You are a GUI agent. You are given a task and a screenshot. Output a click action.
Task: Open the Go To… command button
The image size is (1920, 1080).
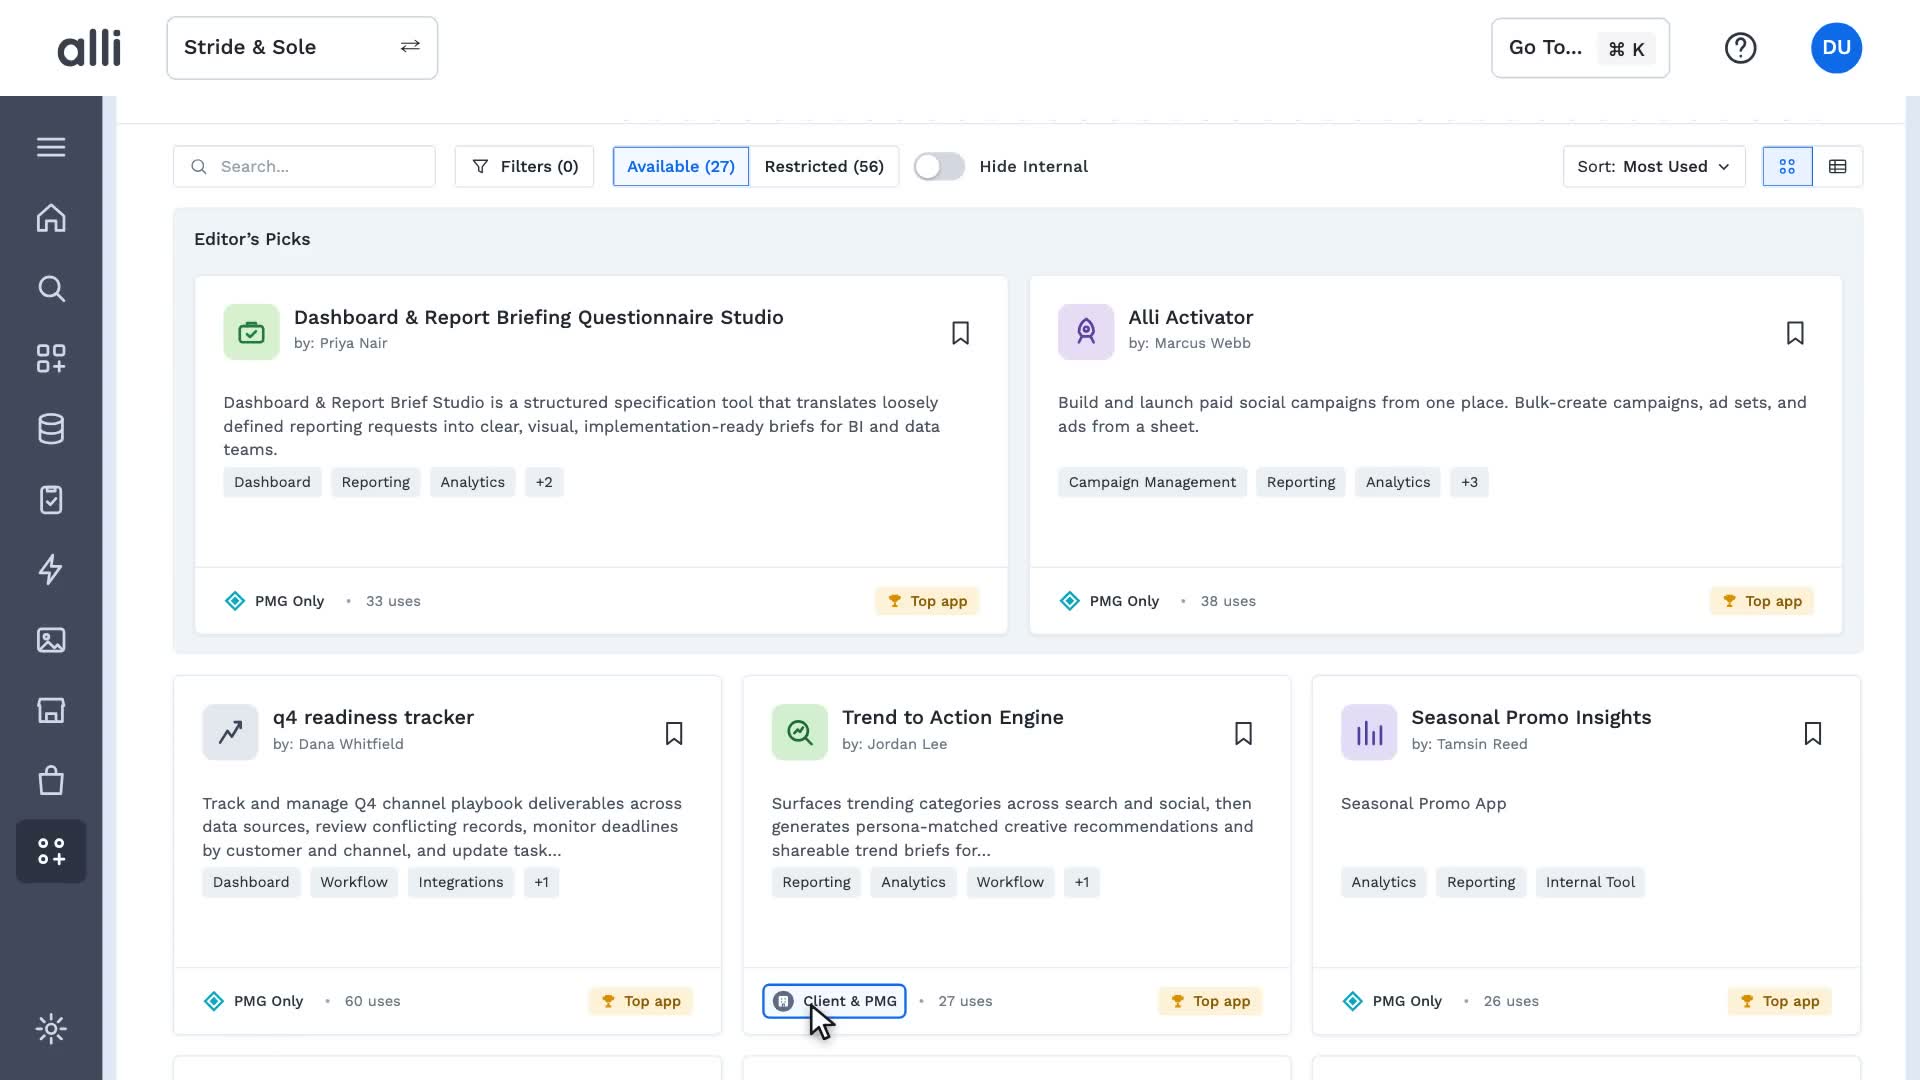pyautogui.click(x=1580, y=48)
